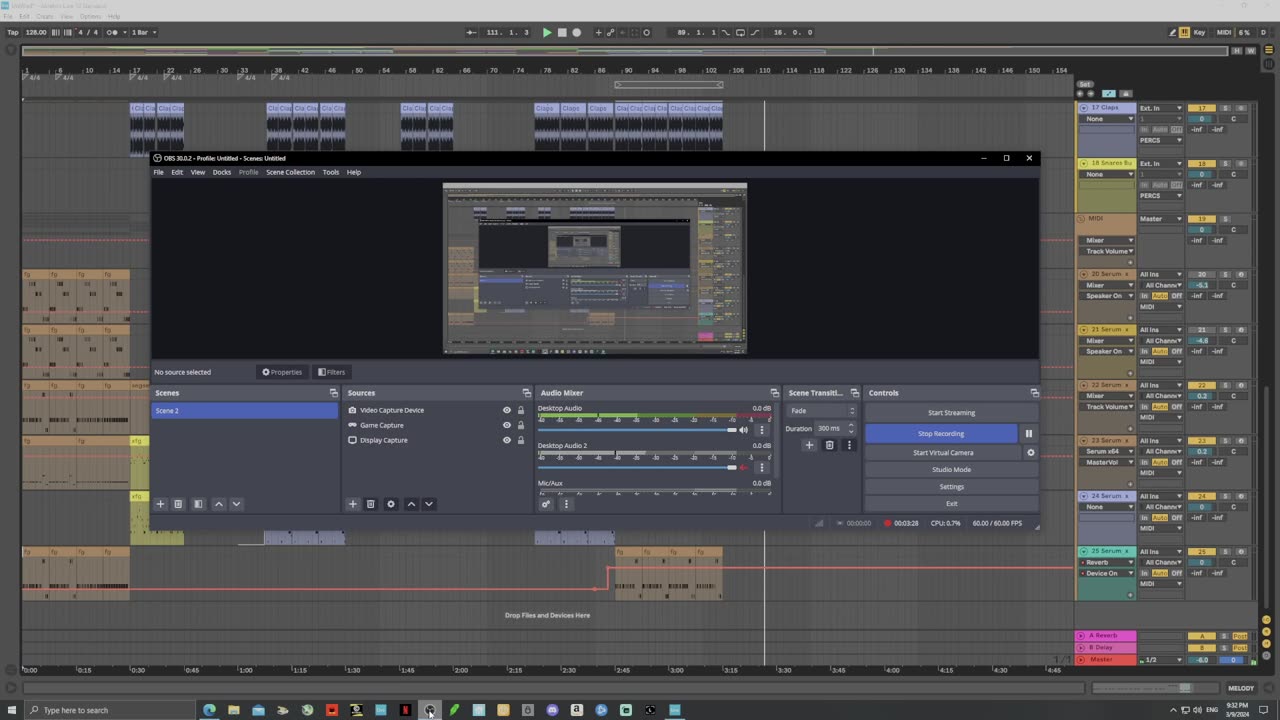The image size is (1280, 720).
Task: Open Speaker On dropdown for 21 Serum
Action: click(1109, 351)
